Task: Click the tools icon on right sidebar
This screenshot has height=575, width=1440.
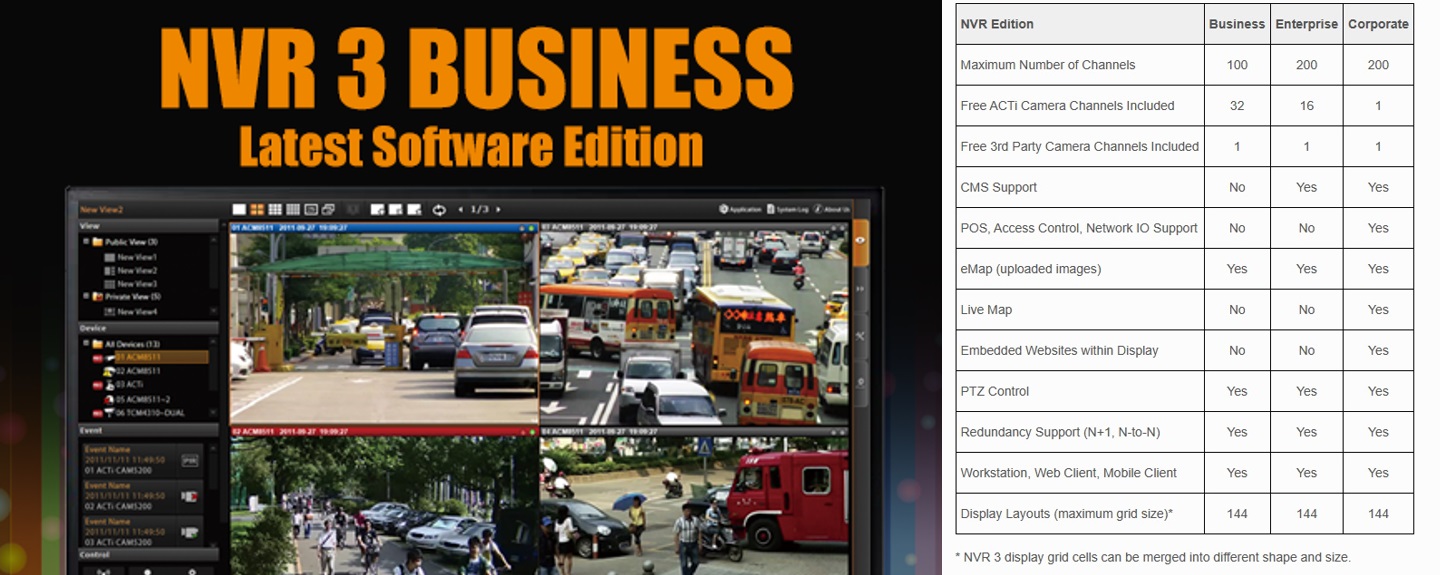Action: (x=859, y=336)
